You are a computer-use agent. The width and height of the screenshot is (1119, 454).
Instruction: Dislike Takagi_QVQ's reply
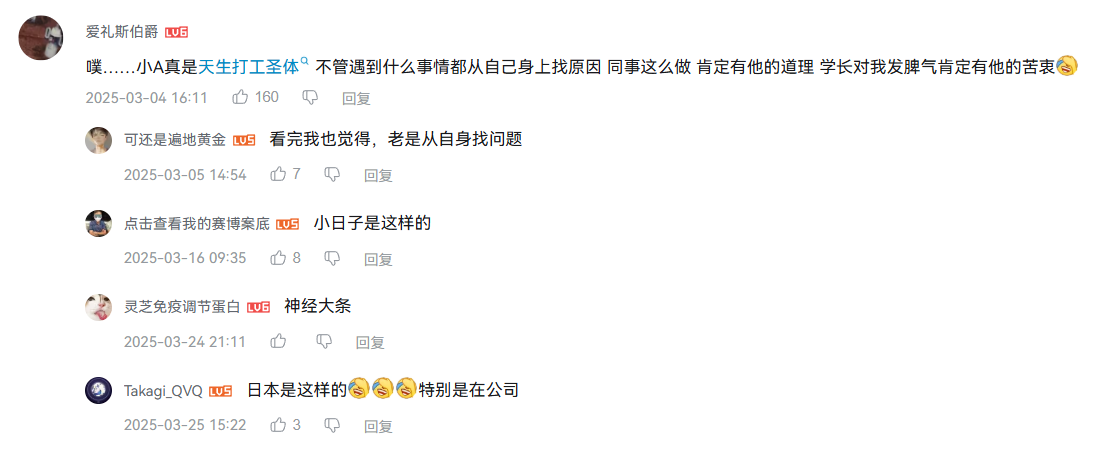332,425
